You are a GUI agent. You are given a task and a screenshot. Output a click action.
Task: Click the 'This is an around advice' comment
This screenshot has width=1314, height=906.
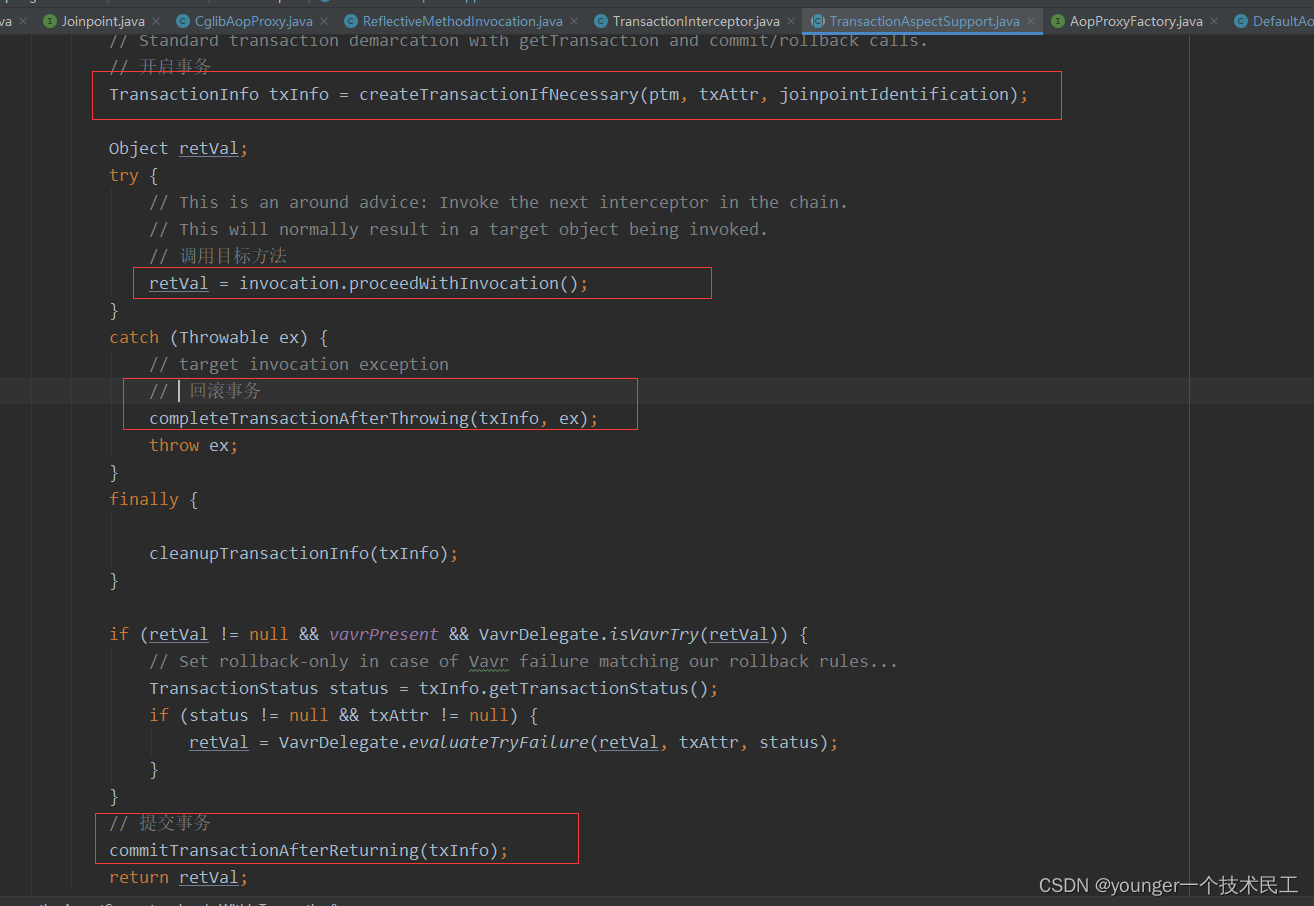(498, 202)
